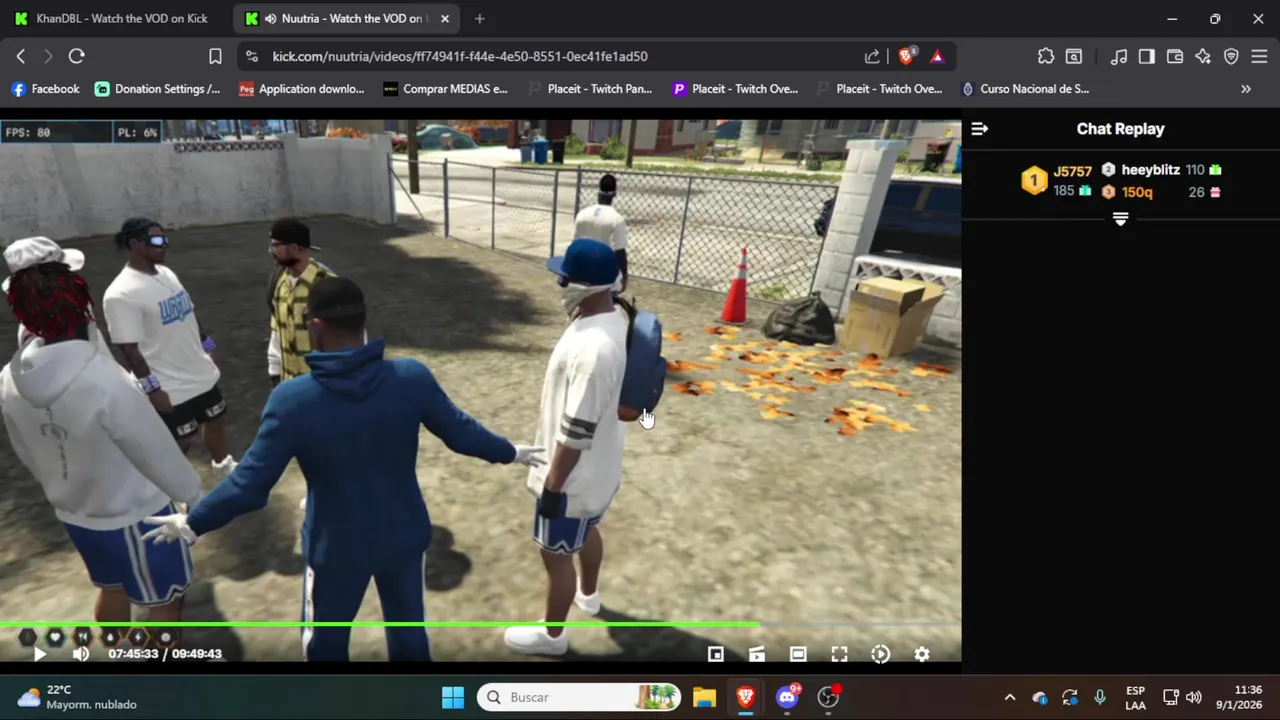Open the Brave taskbar icon

746,697
